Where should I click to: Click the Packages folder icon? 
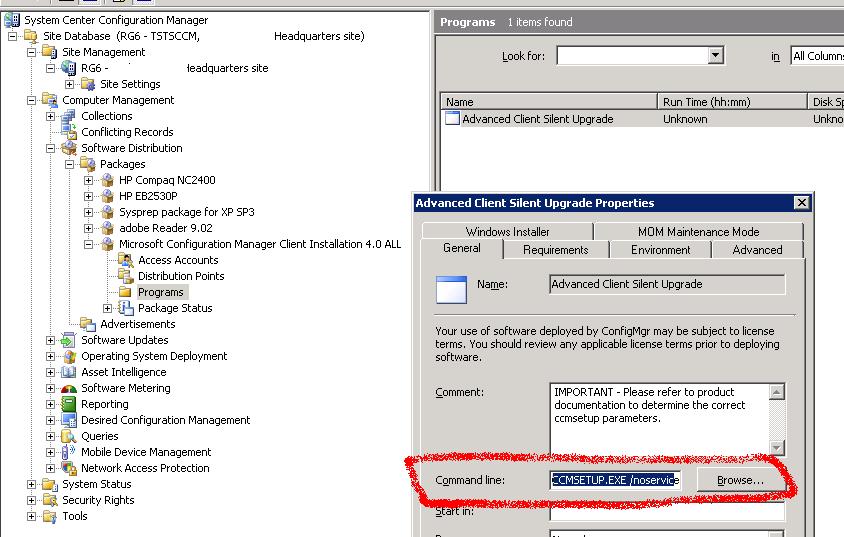(x=88, y=164)
